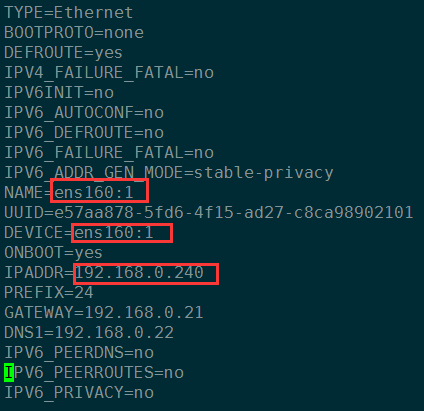Click the ONBOOT=yes line
The width and height of the screenshot is (424, 411).
(53, 253)
